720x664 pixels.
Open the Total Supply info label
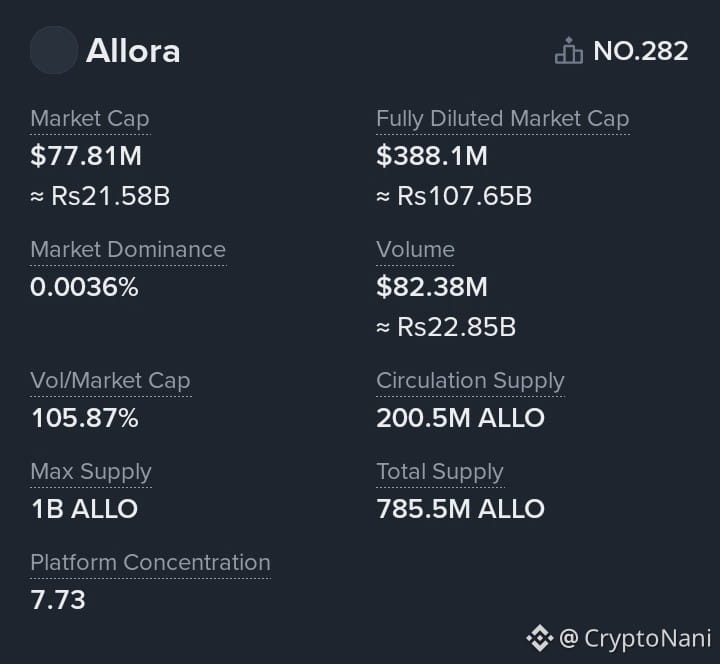pyautogui.click(x=440, y=472)
